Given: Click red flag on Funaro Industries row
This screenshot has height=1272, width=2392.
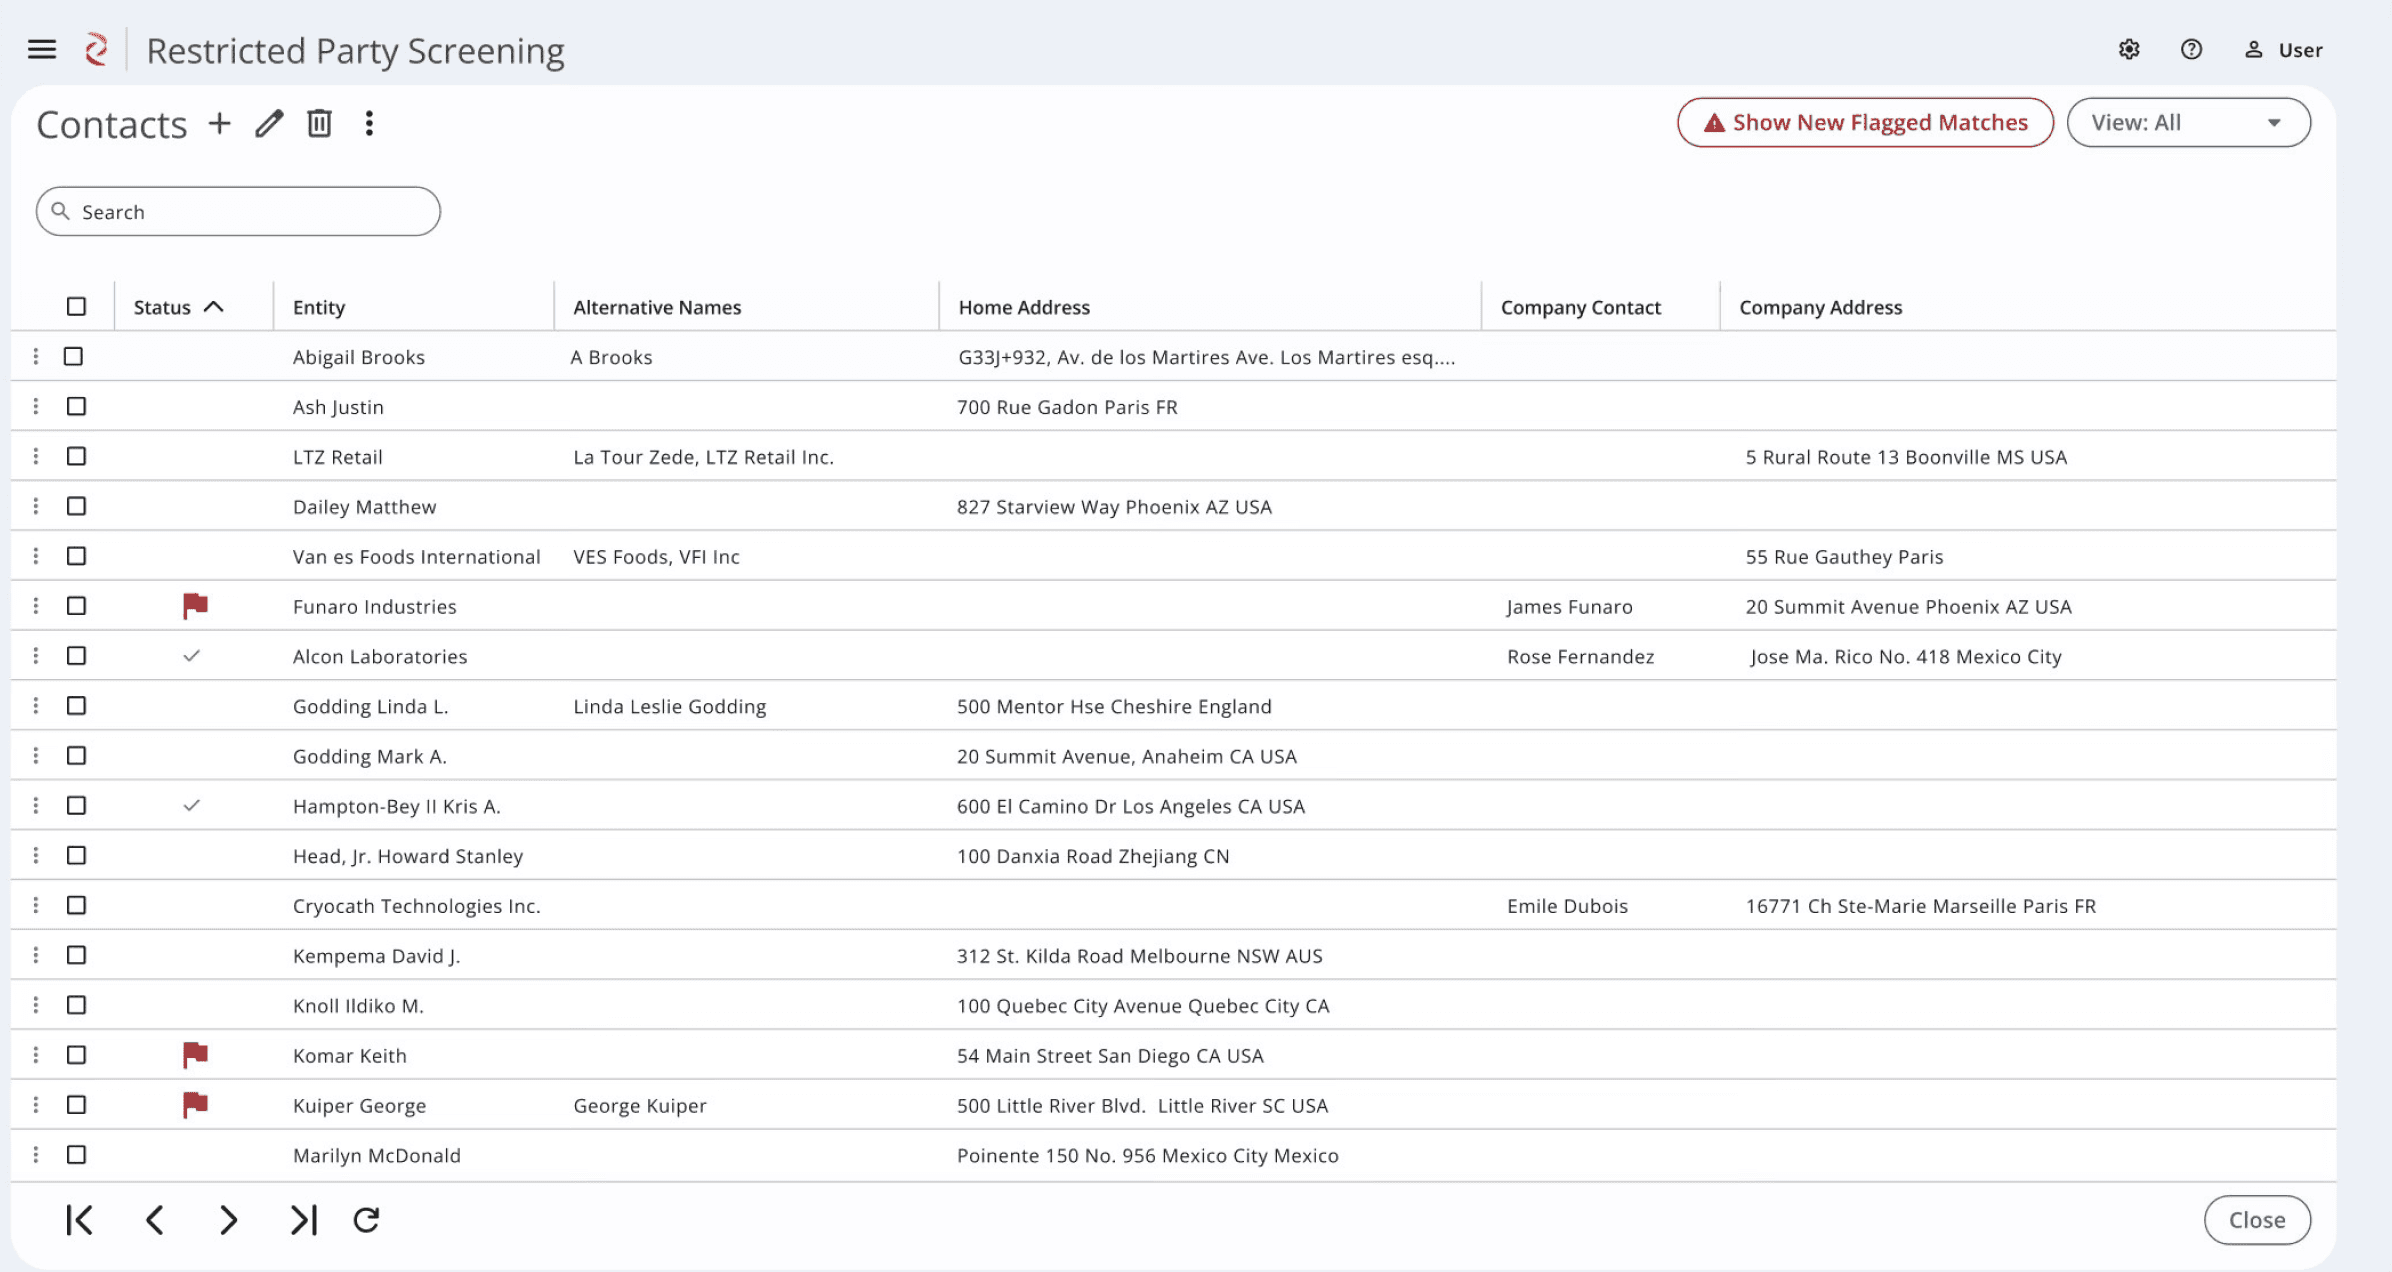Looking at the screenshot, I should (x=195, y=605).
